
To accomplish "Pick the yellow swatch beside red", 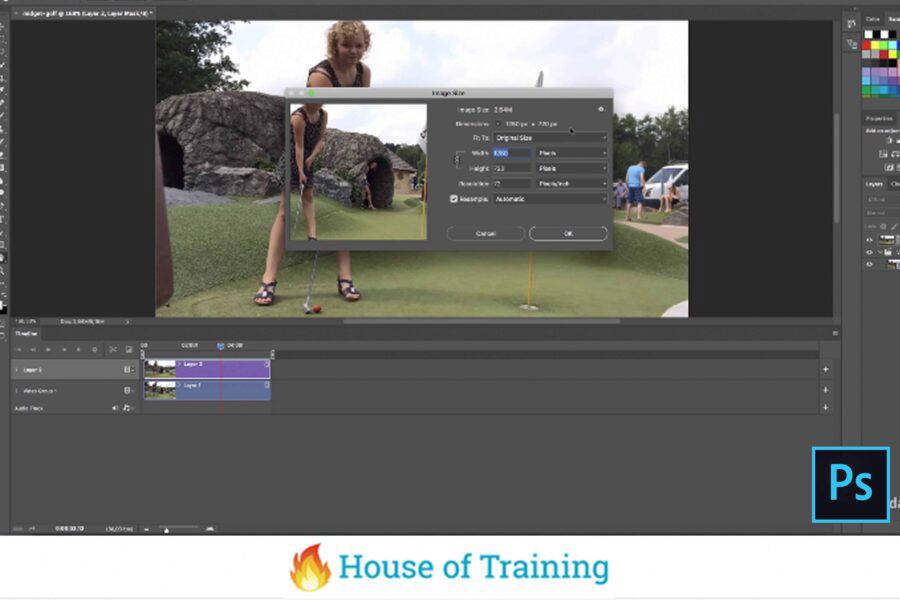I will click(876, 45).
